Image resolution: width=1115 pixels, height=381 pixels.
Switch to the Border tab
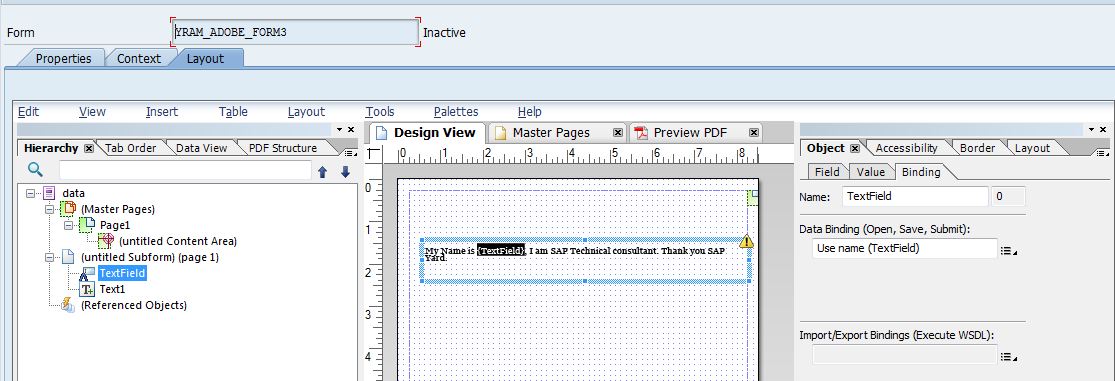(977, 148)
